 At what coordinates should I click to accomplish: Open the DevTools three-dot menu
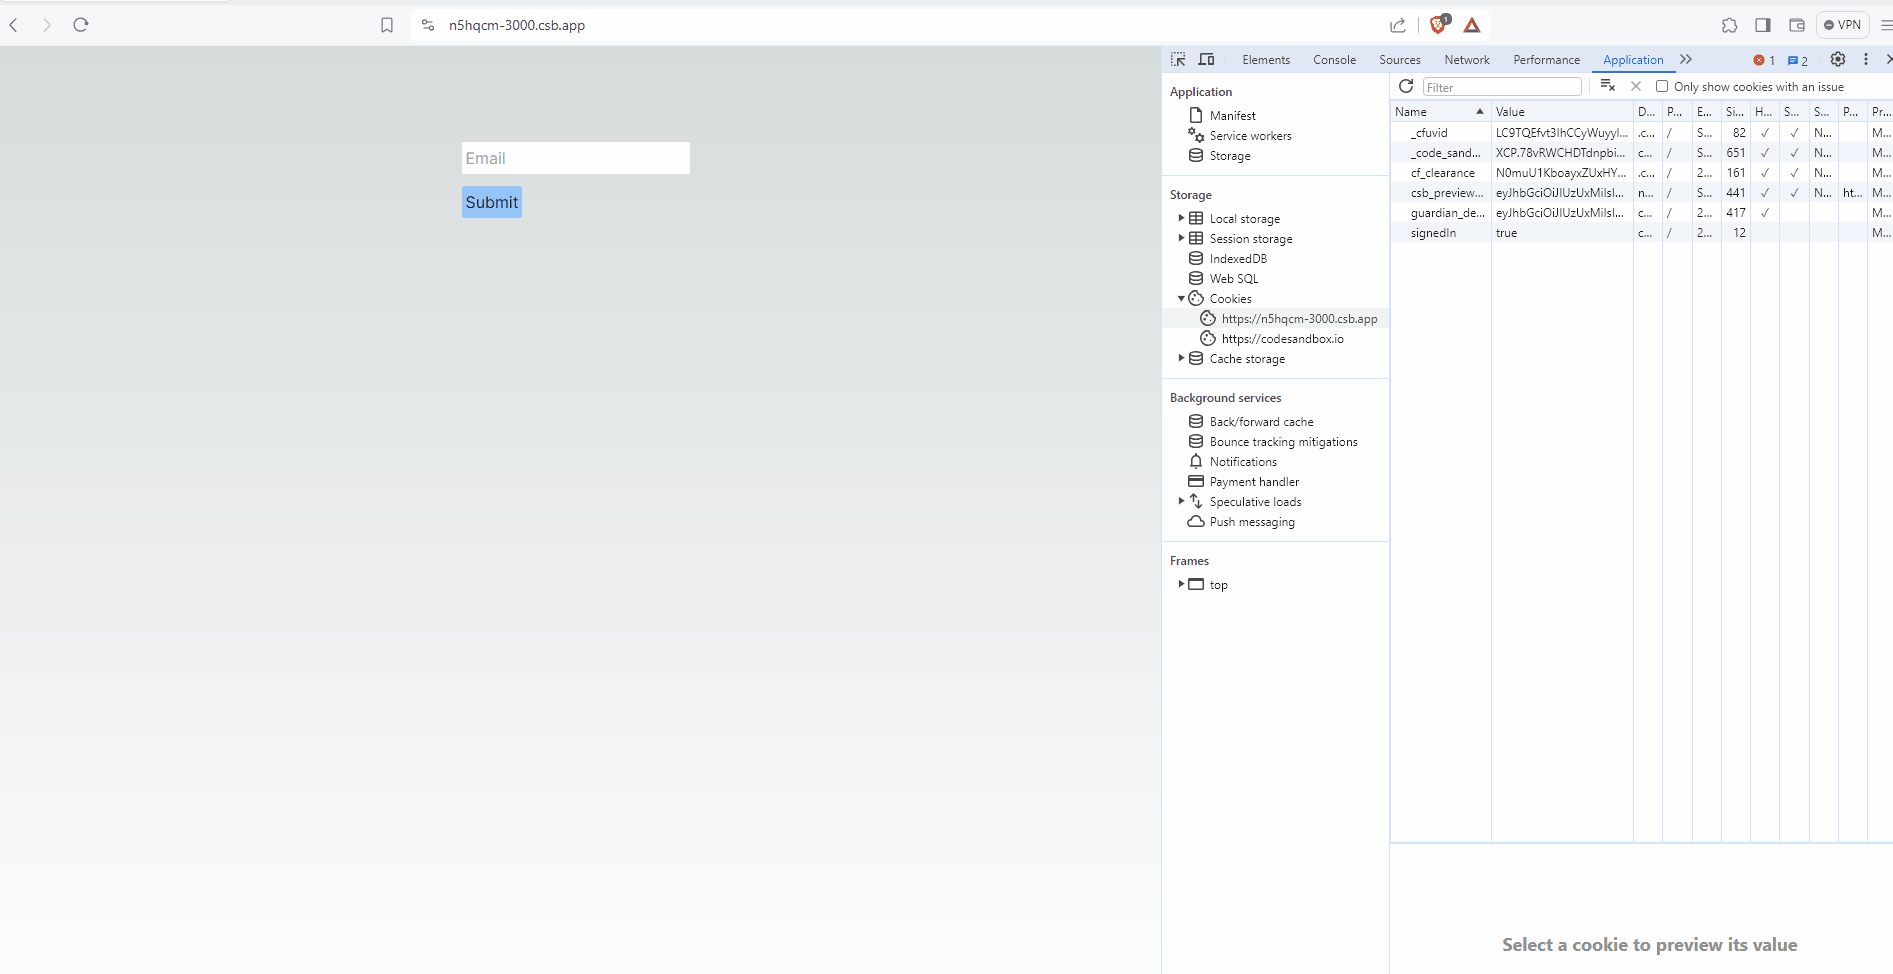click(1866, 60)
